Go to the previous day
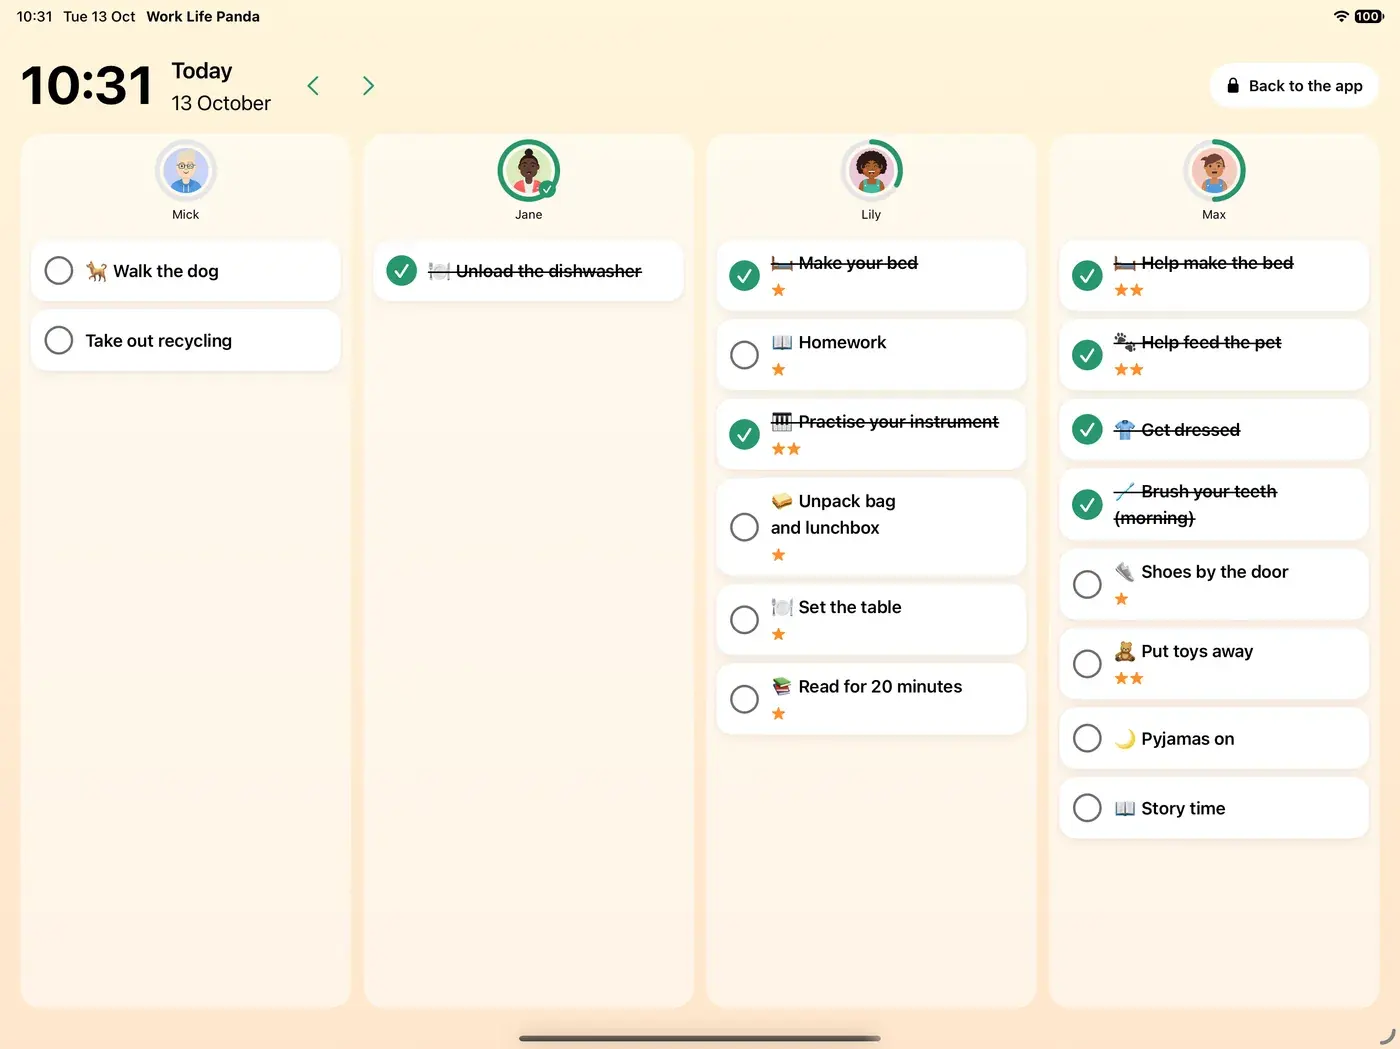Viewport: 1400px width, 1049px height. pyautogui.click(x=313, y=86)
